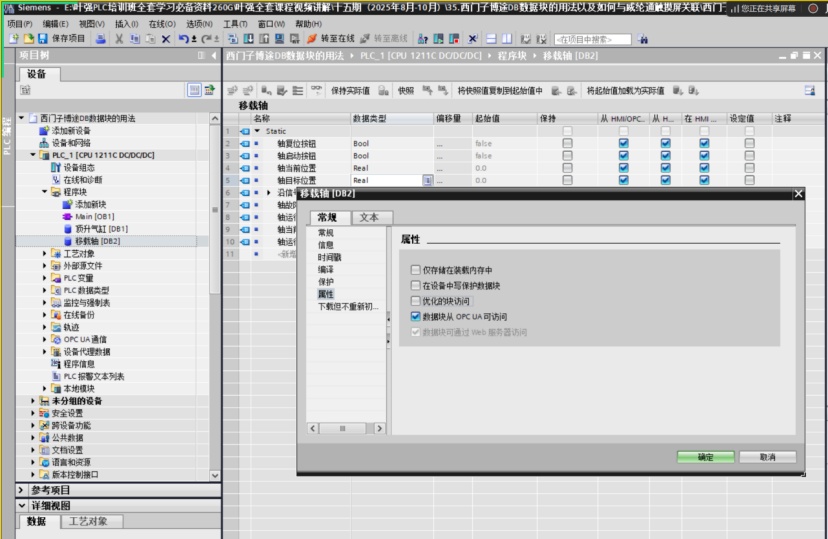
Task: Click the Save project disk icon
Action: (x=43, y=39)
